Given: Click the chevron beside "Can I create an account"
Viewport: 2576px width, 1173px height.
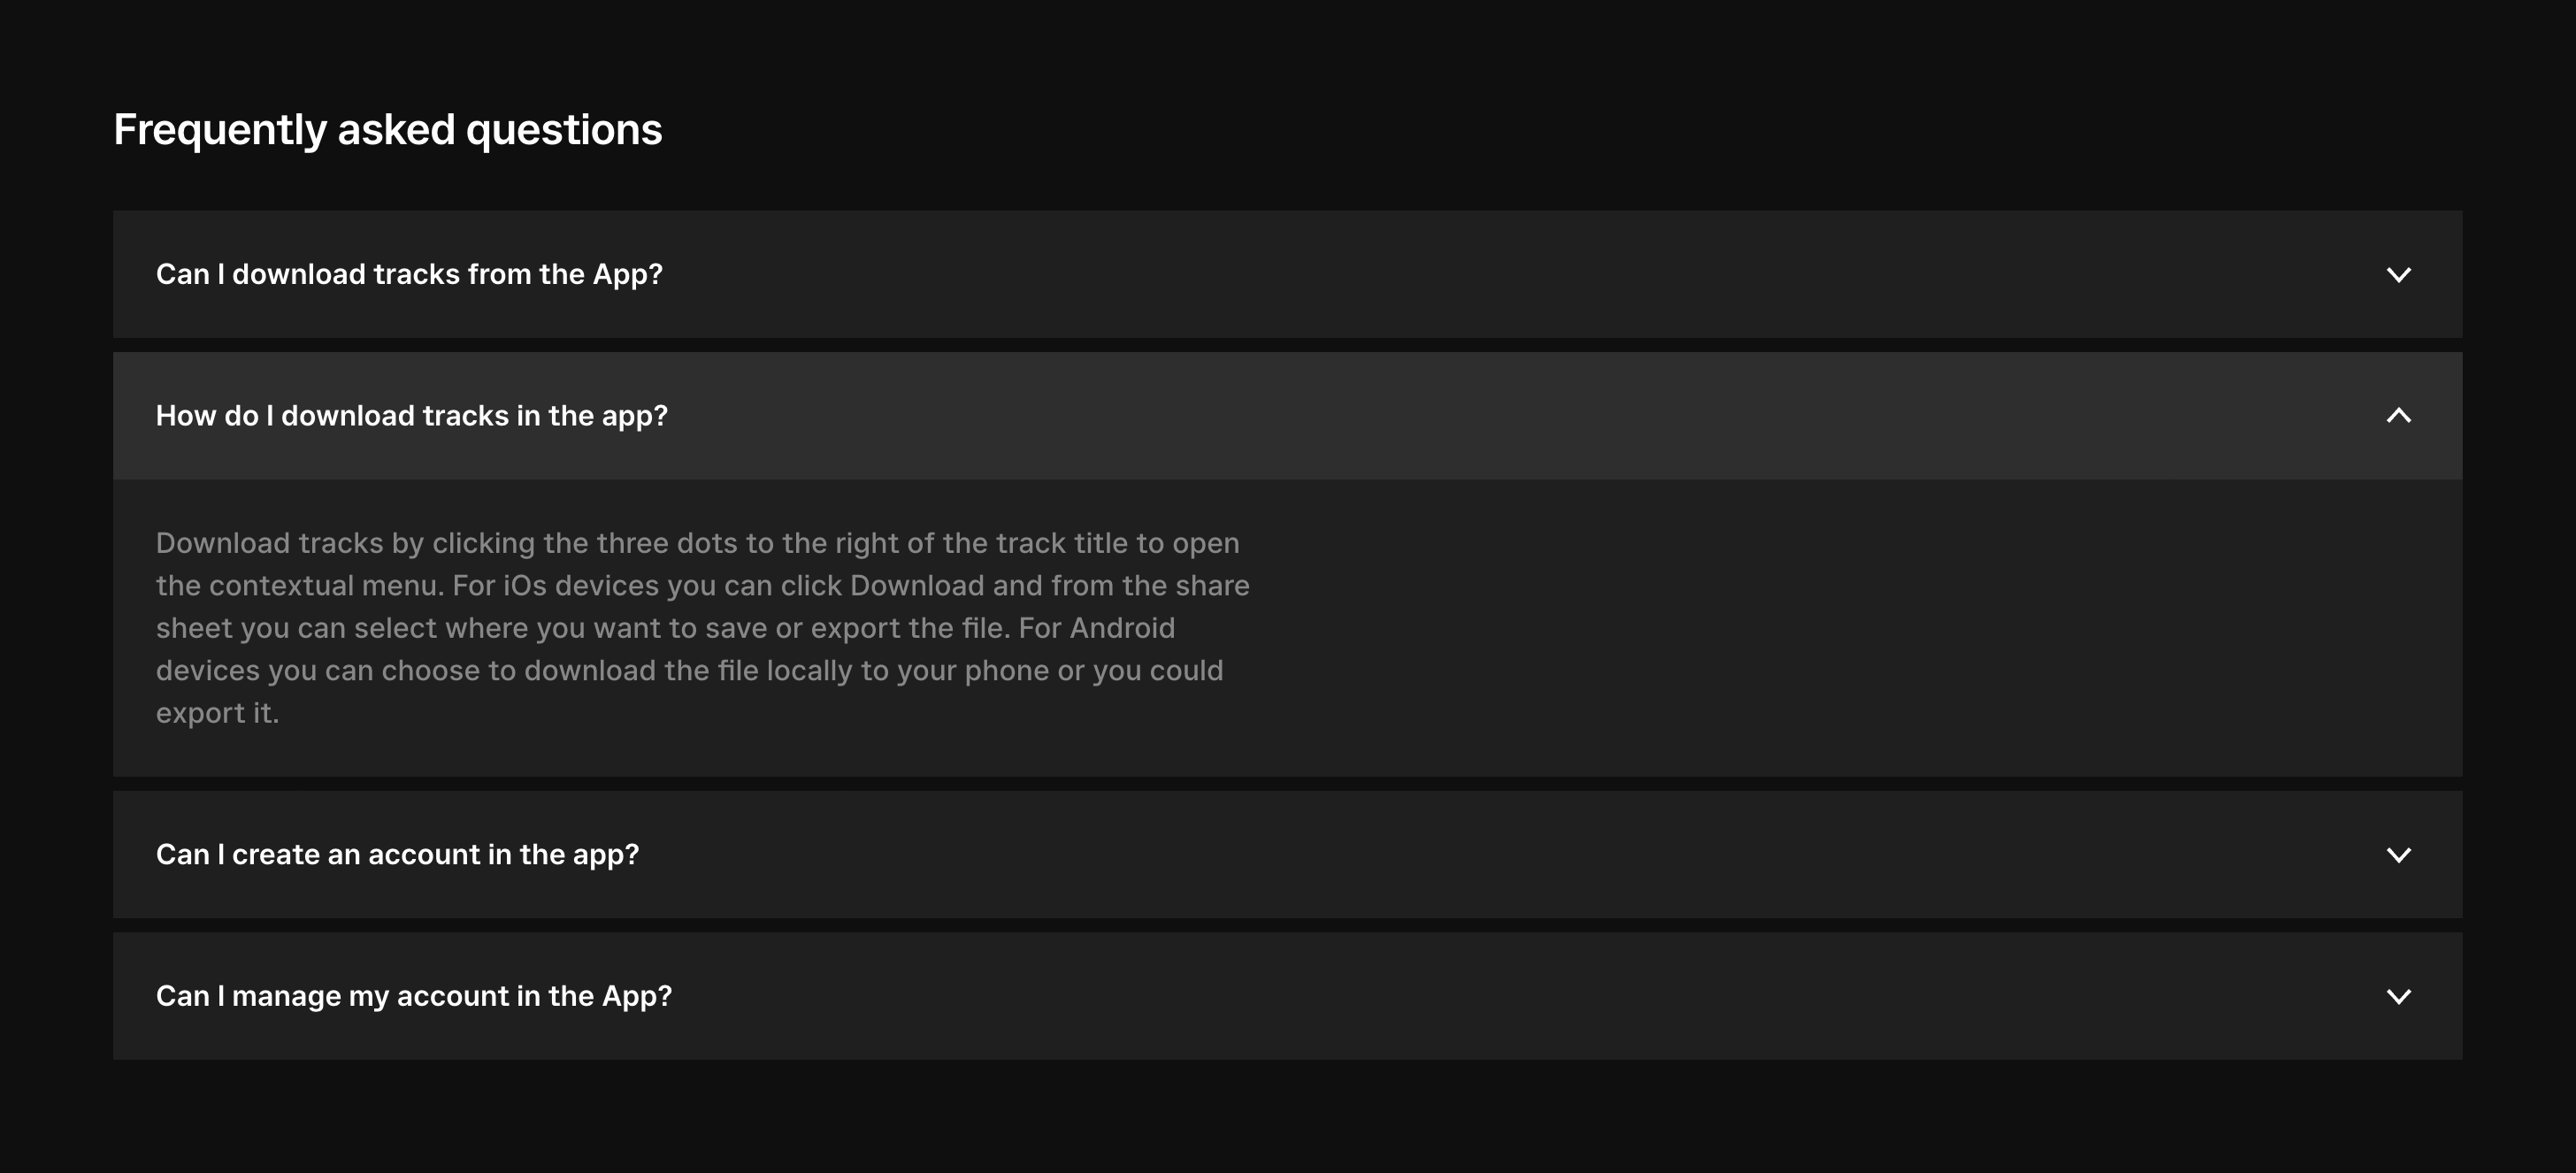Looking at the screenshot, I should (x=2398, y=855).
